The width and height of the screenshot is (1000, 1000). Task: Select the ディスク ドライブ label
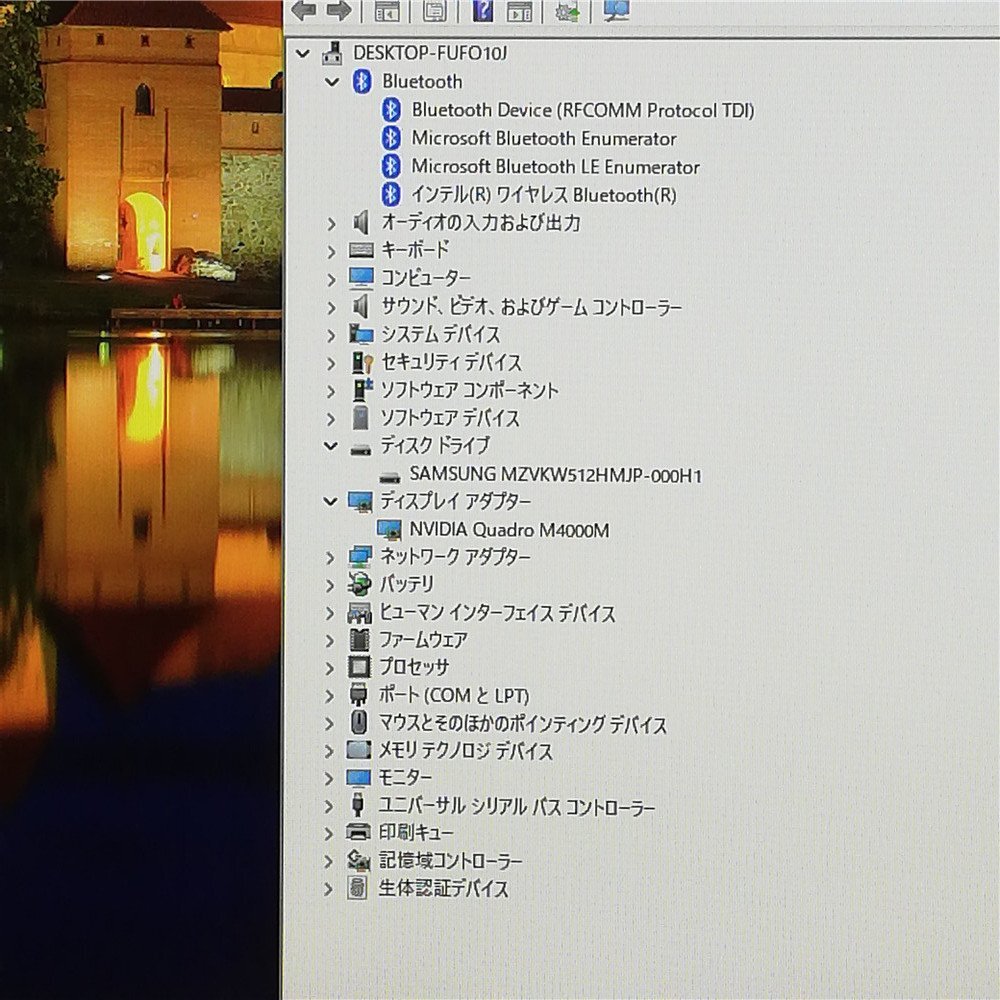click(x=435, y=445)
